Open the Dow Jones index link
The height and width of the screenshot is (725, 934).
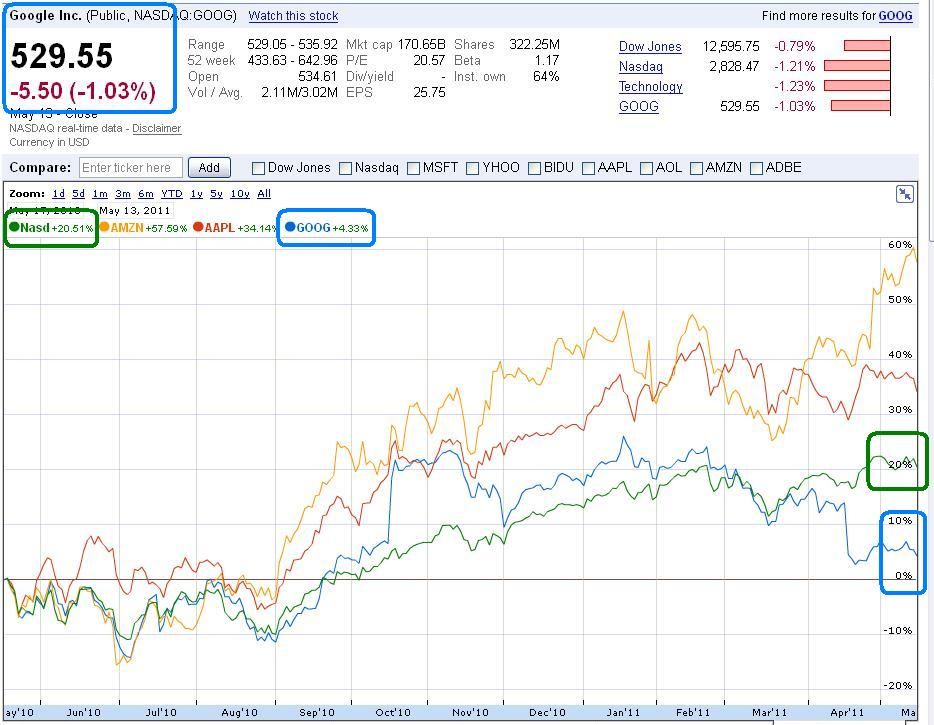click(650, 46)
